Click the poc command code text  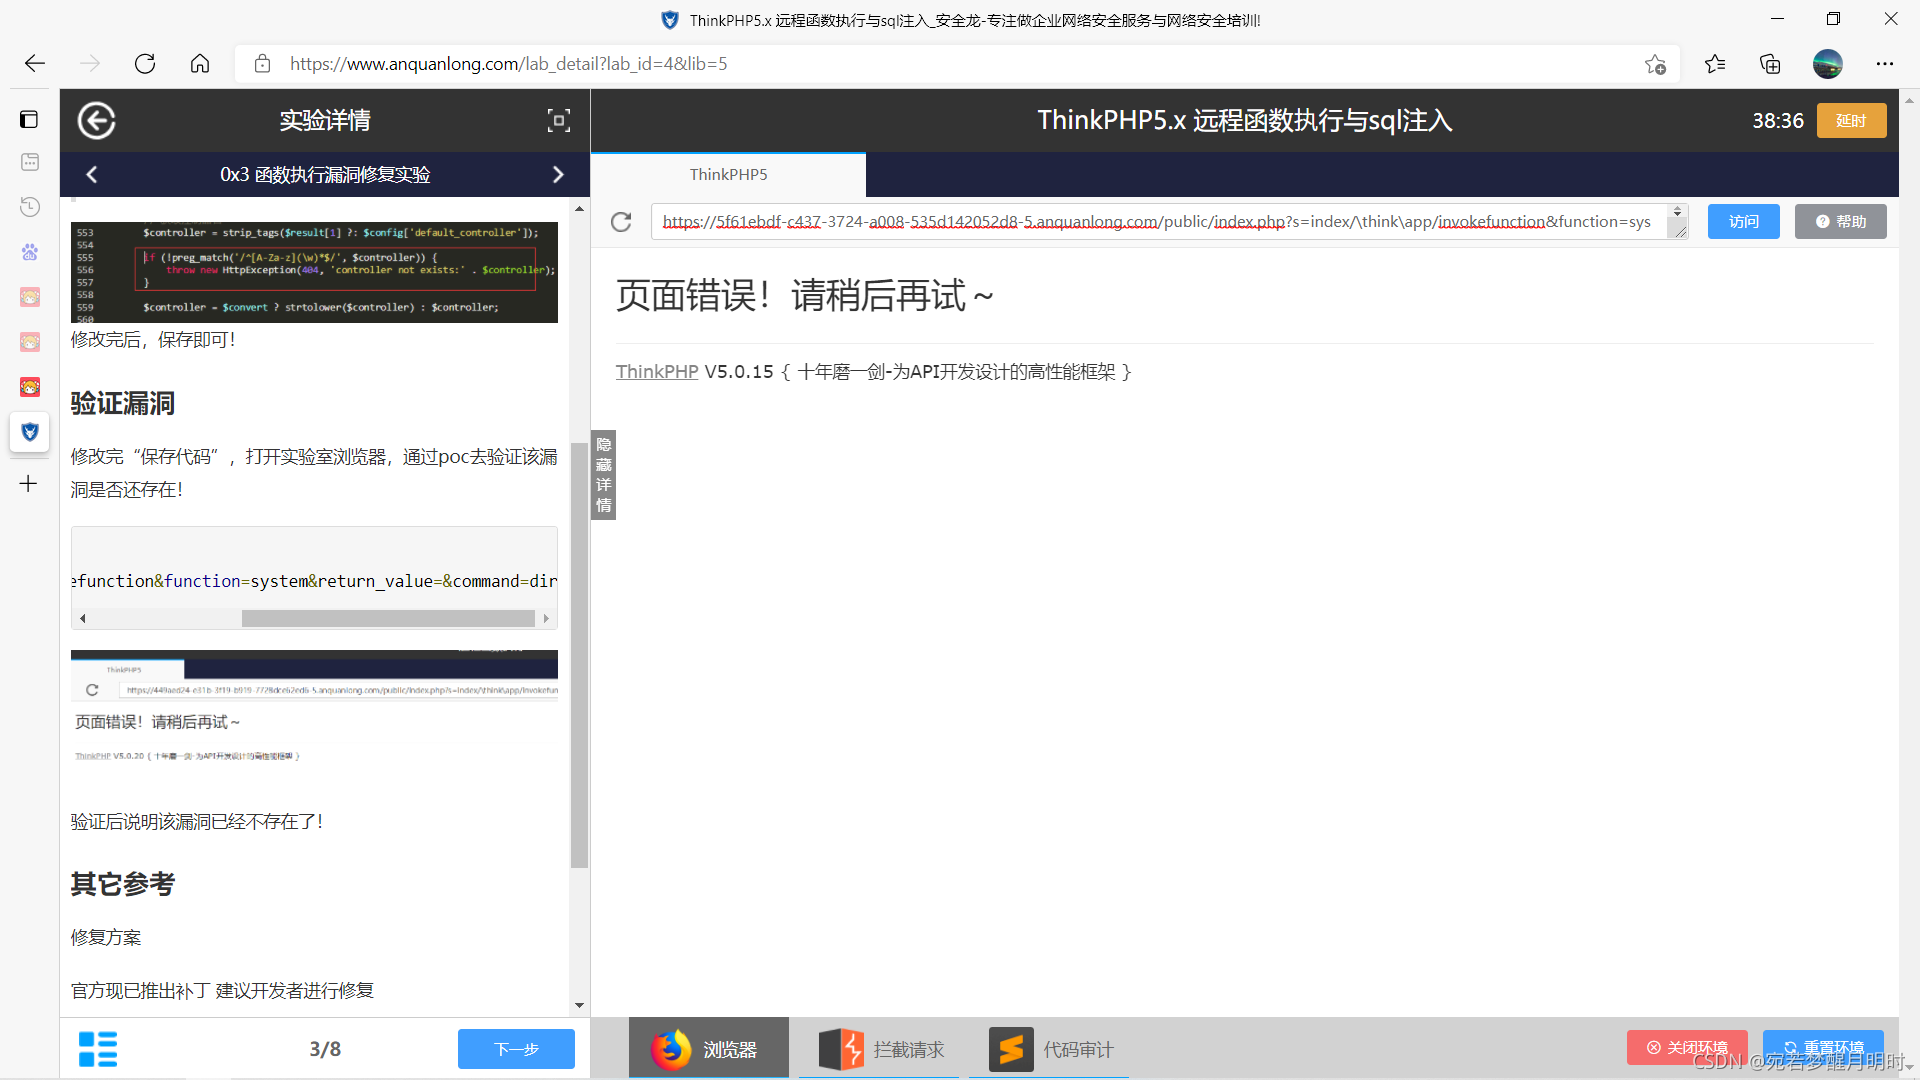(314, 581)
